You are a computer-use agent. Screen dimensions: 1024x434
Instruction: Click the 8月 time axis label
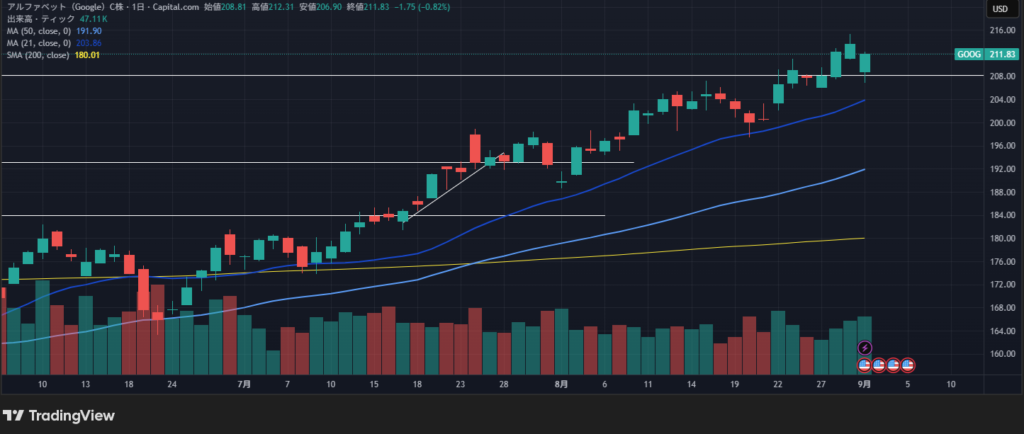click(561, 384)
